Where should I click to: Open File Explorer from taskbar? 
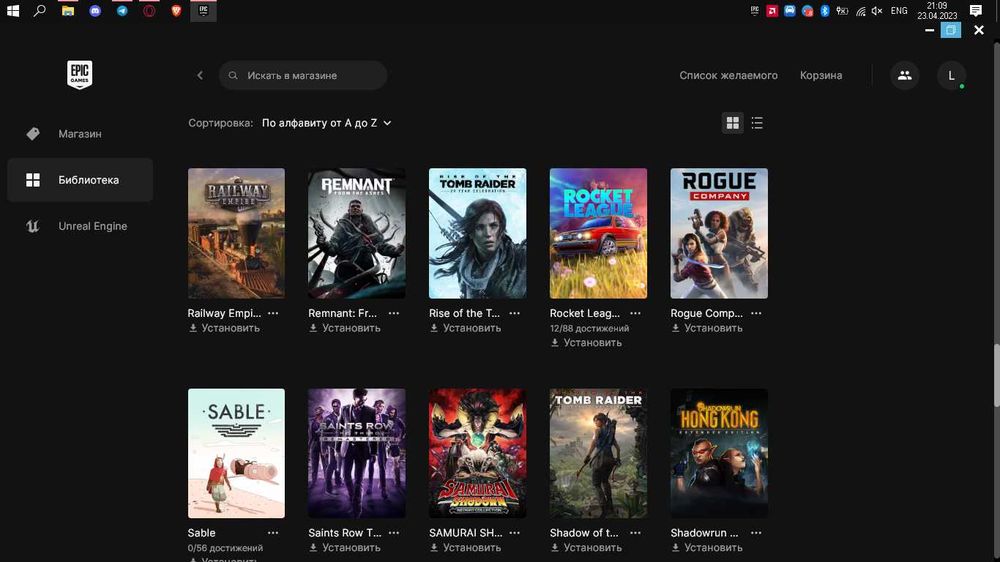coord(68,10)
